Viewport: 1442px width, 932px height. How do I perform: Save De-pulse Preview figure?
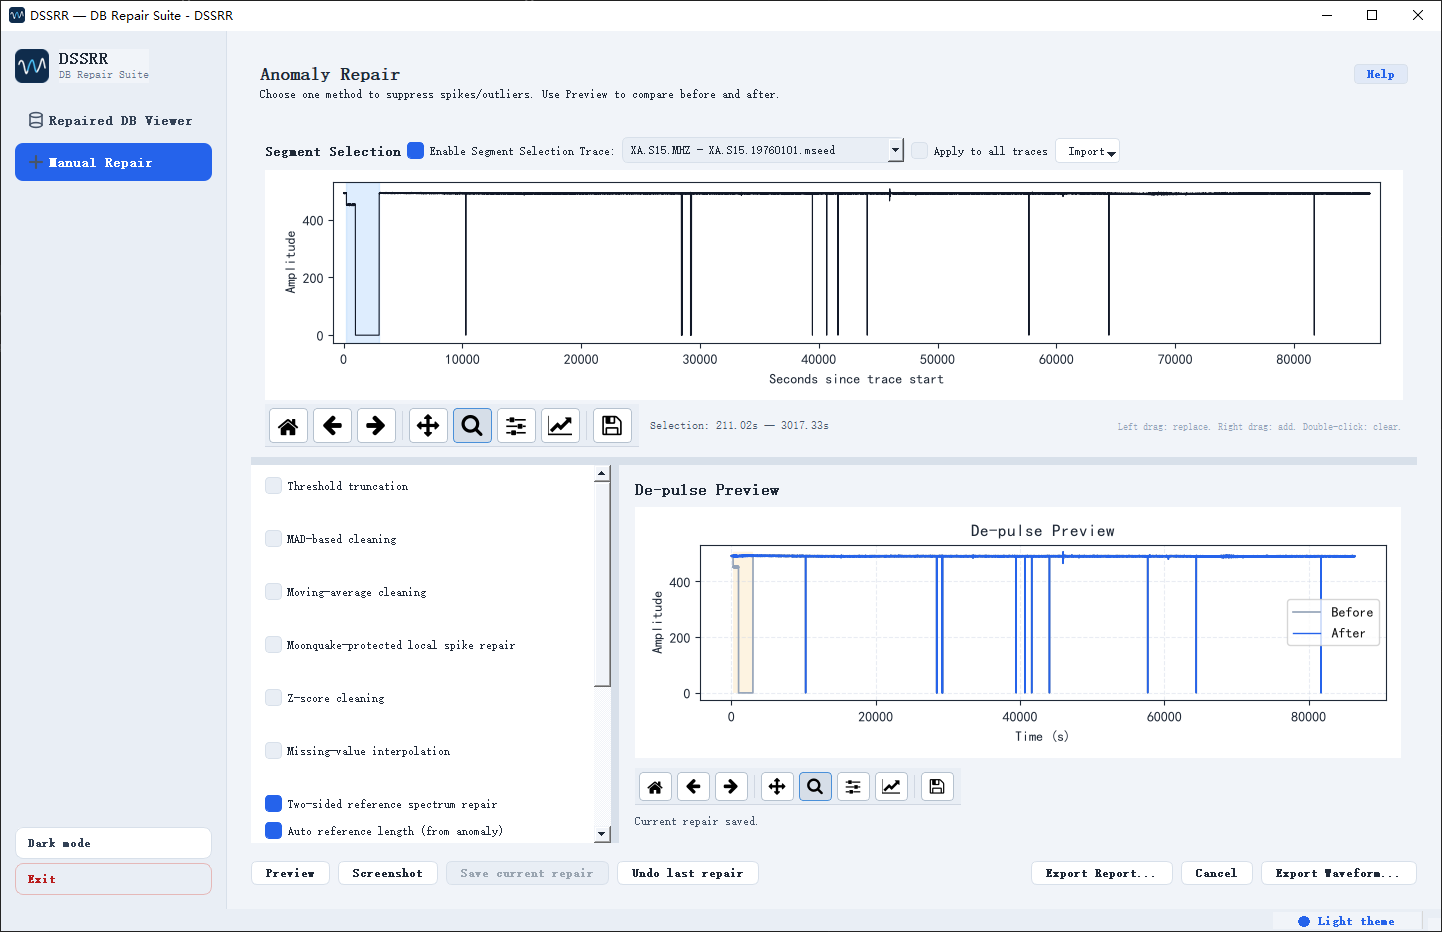[937, 787]
